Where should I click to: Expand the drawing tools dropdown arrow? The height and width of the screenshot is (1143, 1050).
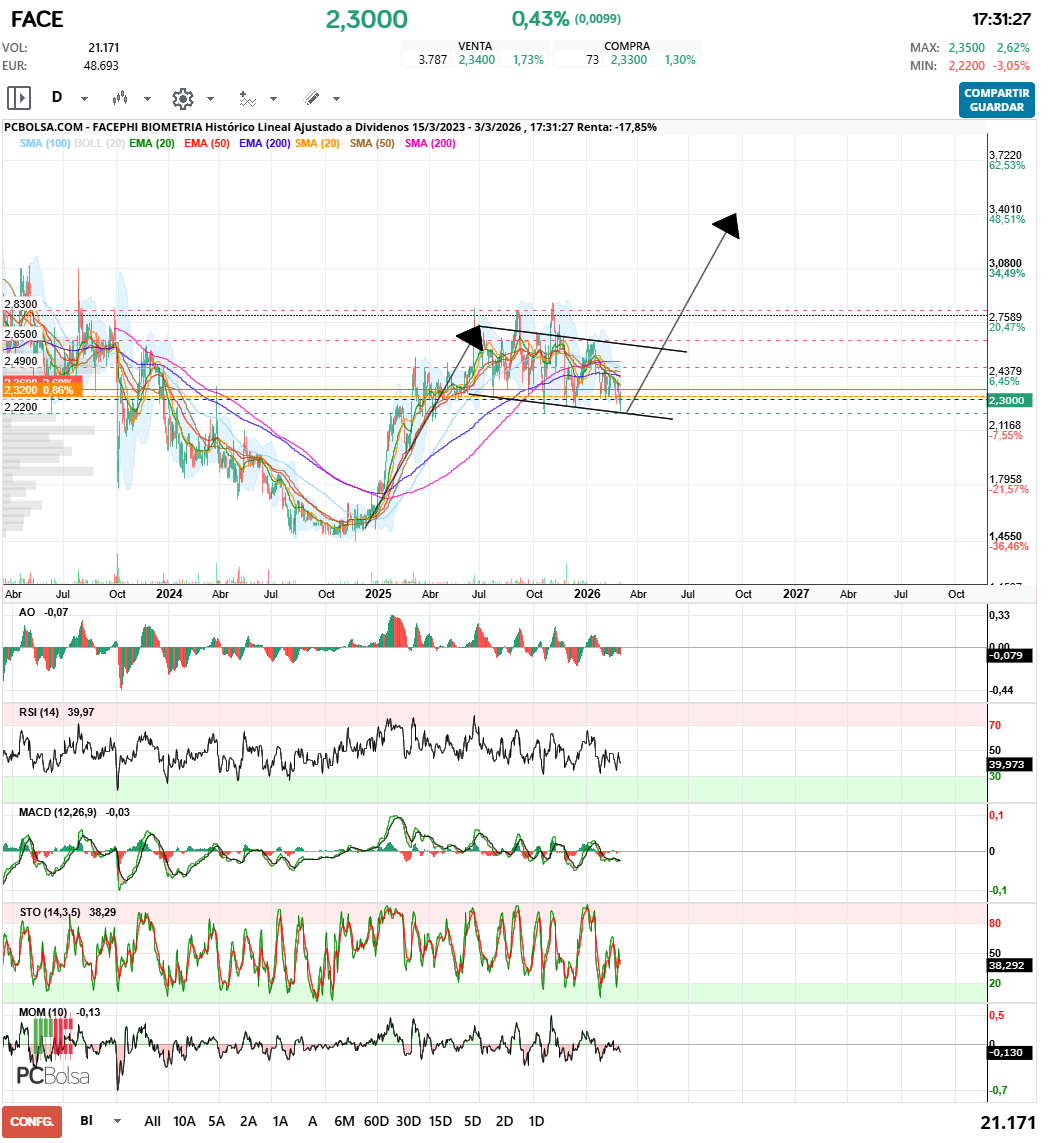point(336,99)
